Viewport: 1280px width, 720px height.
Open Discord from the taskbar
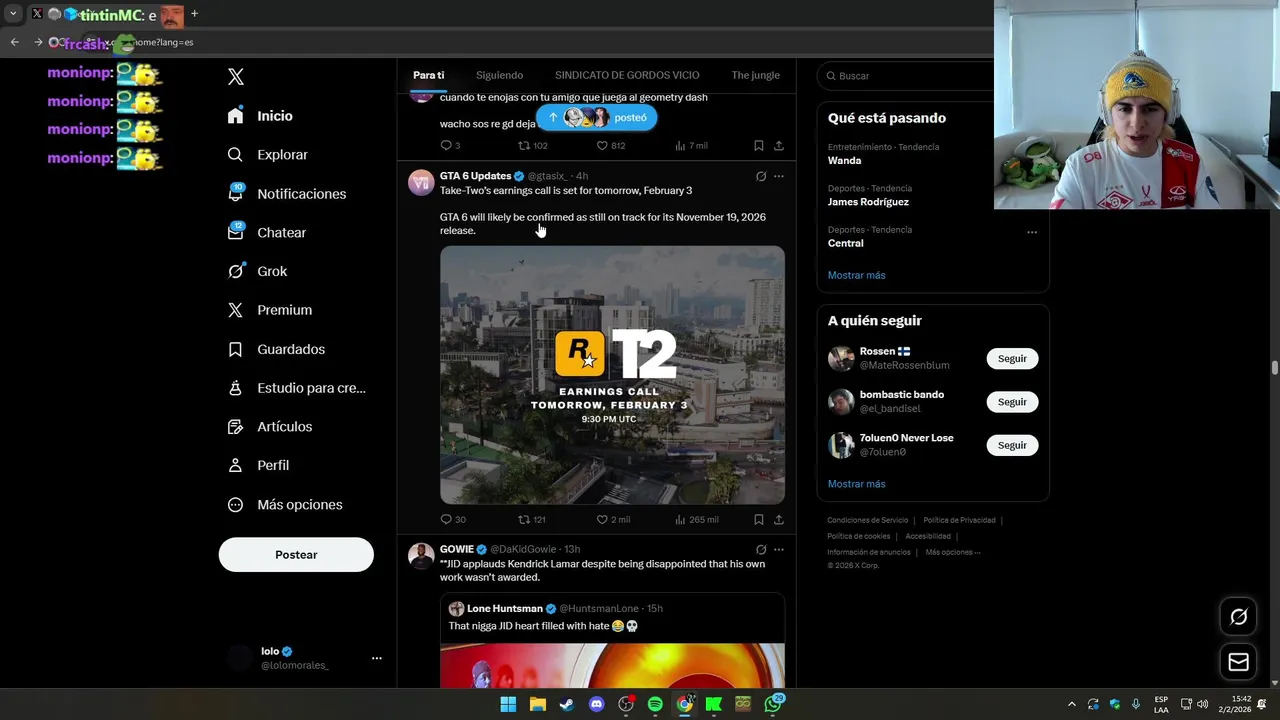click(597, 704)
